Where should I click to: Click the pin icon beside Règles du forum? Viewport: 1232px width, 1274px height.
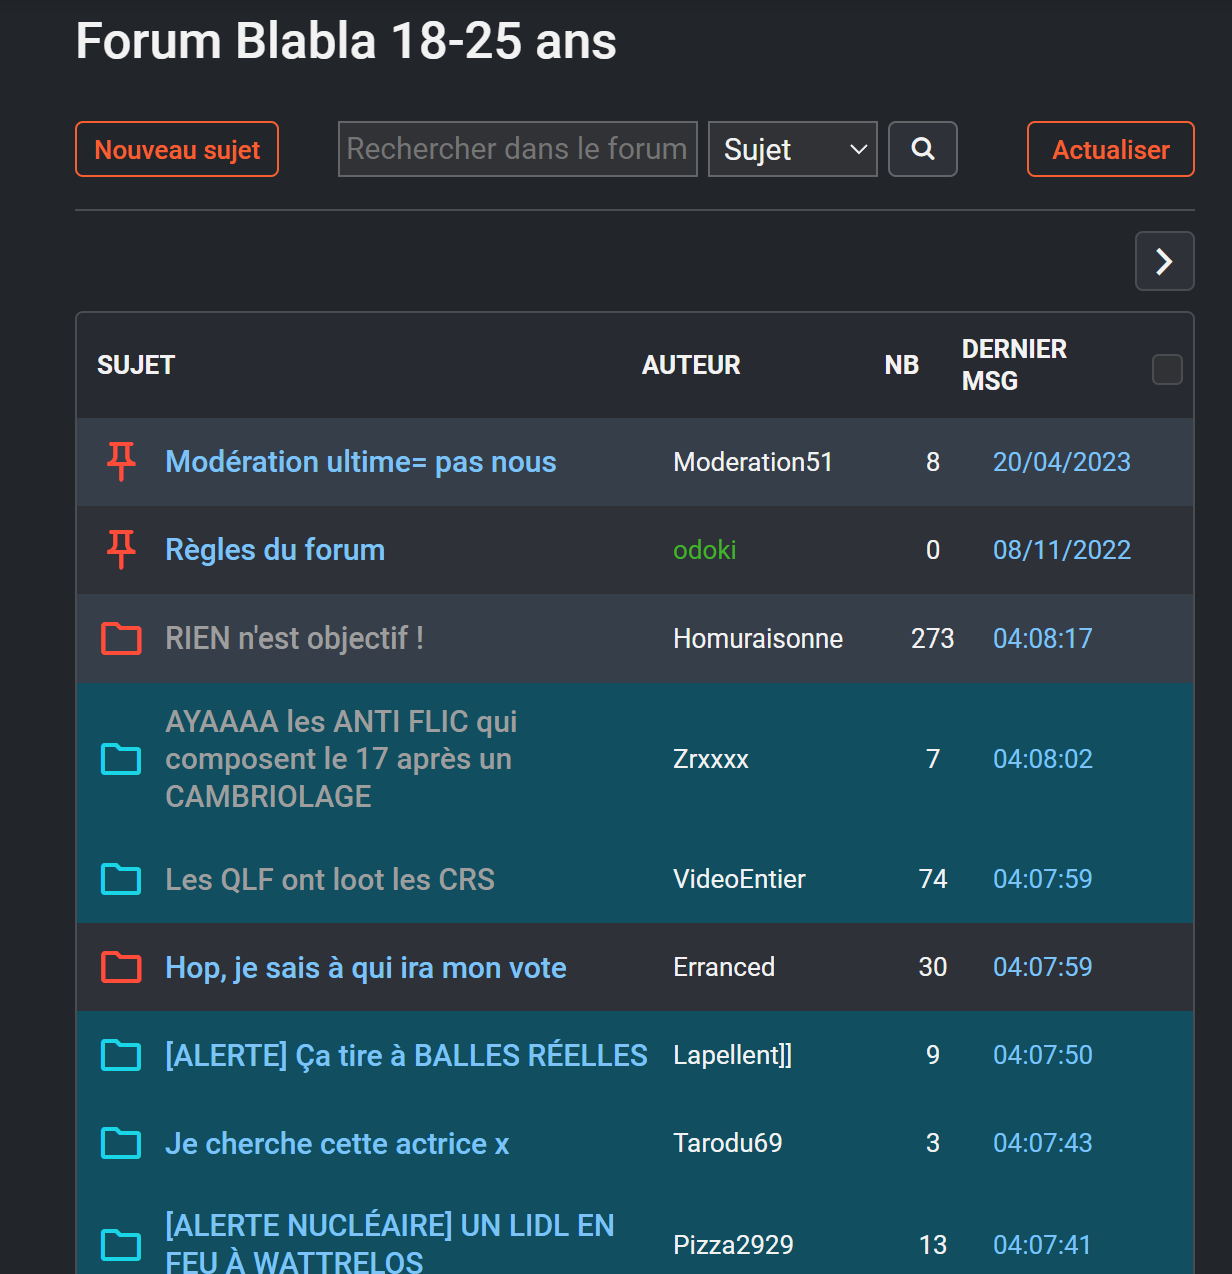point(121,549)
